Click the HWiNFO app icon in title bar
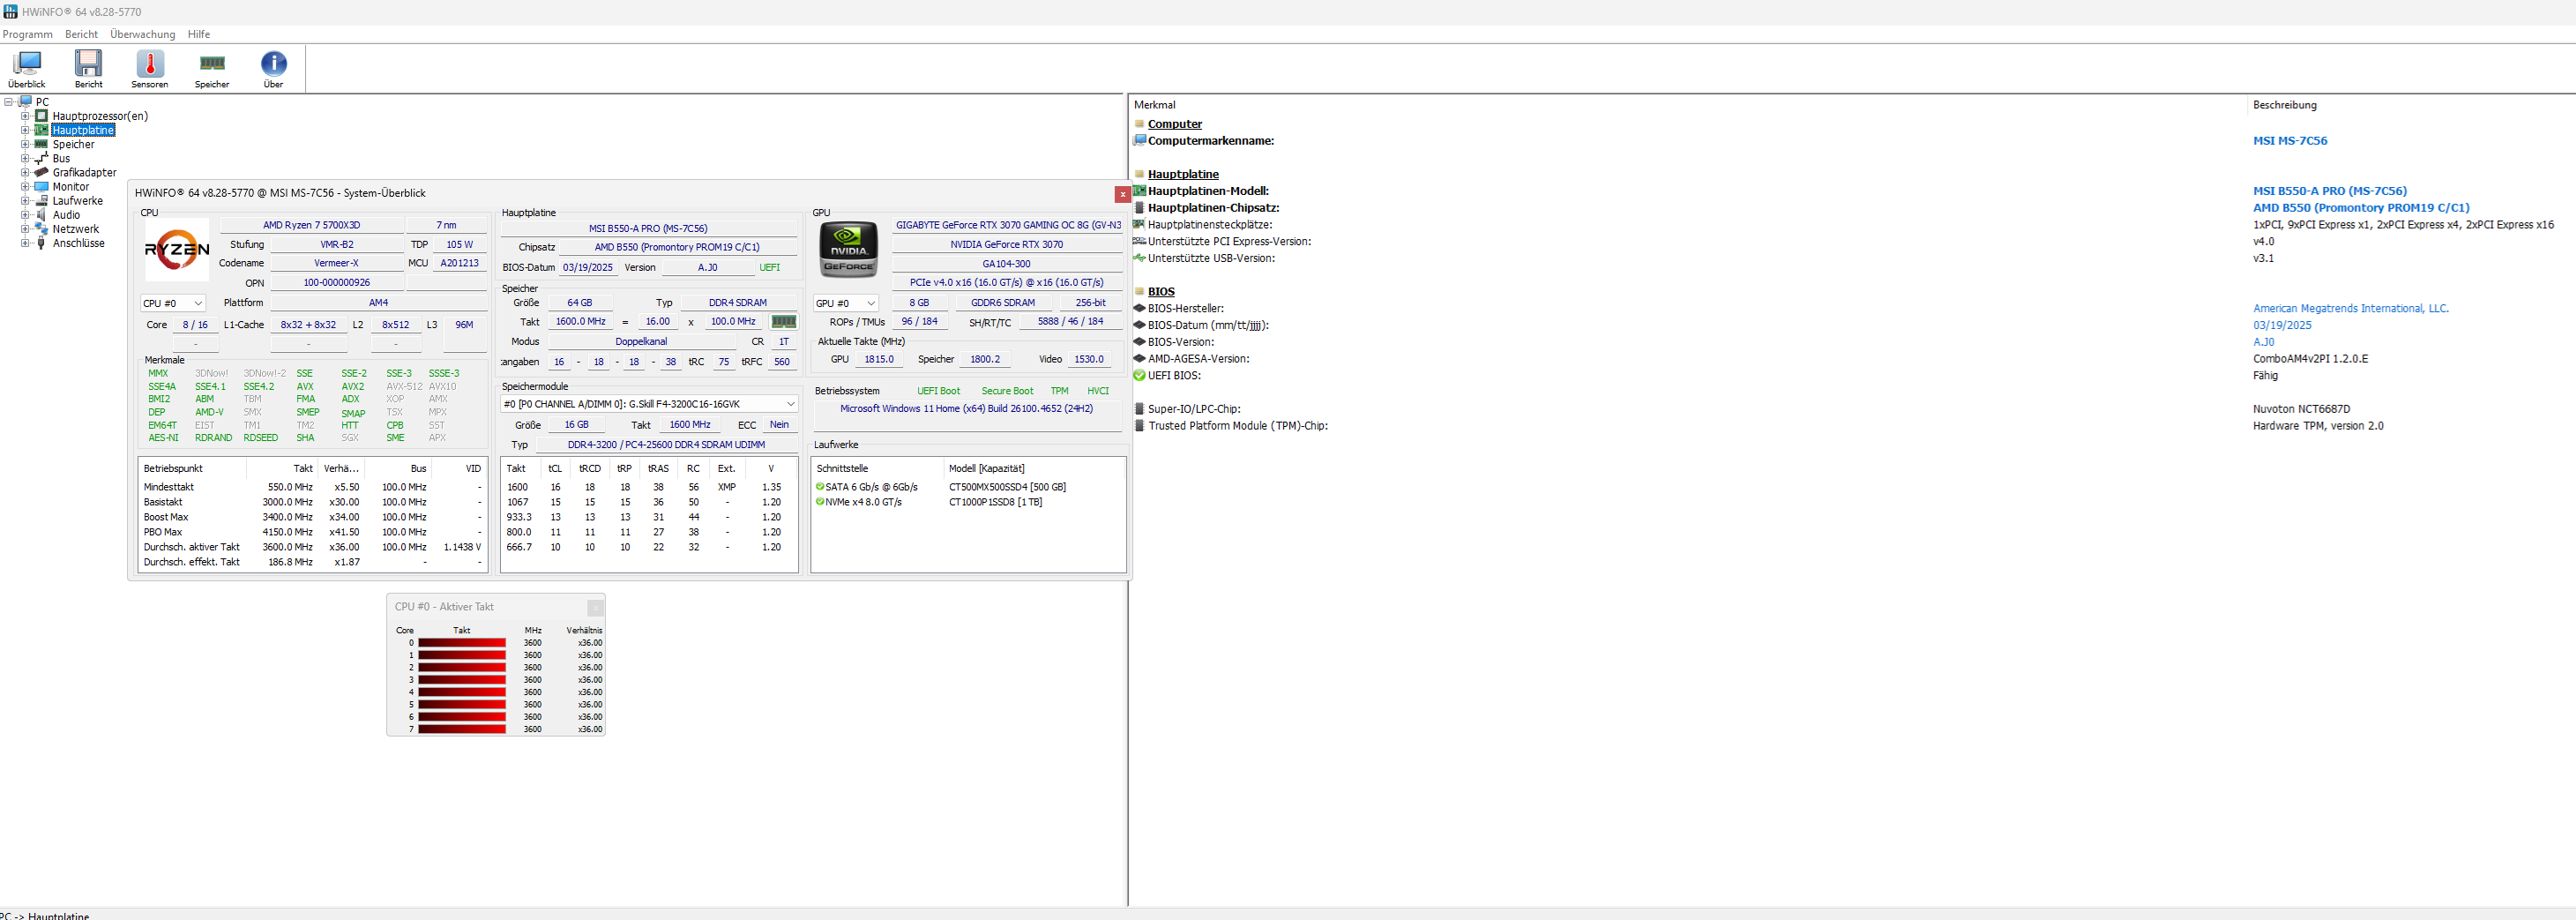 coord(10,12)
